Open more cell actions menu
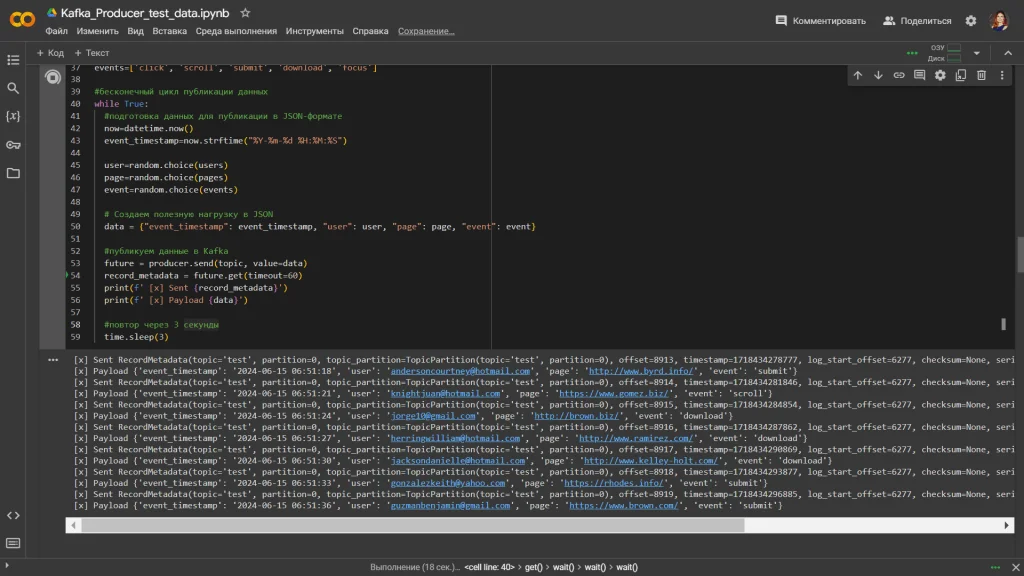The width and height of the screenshot is (1024, 576). [1002, 76]
